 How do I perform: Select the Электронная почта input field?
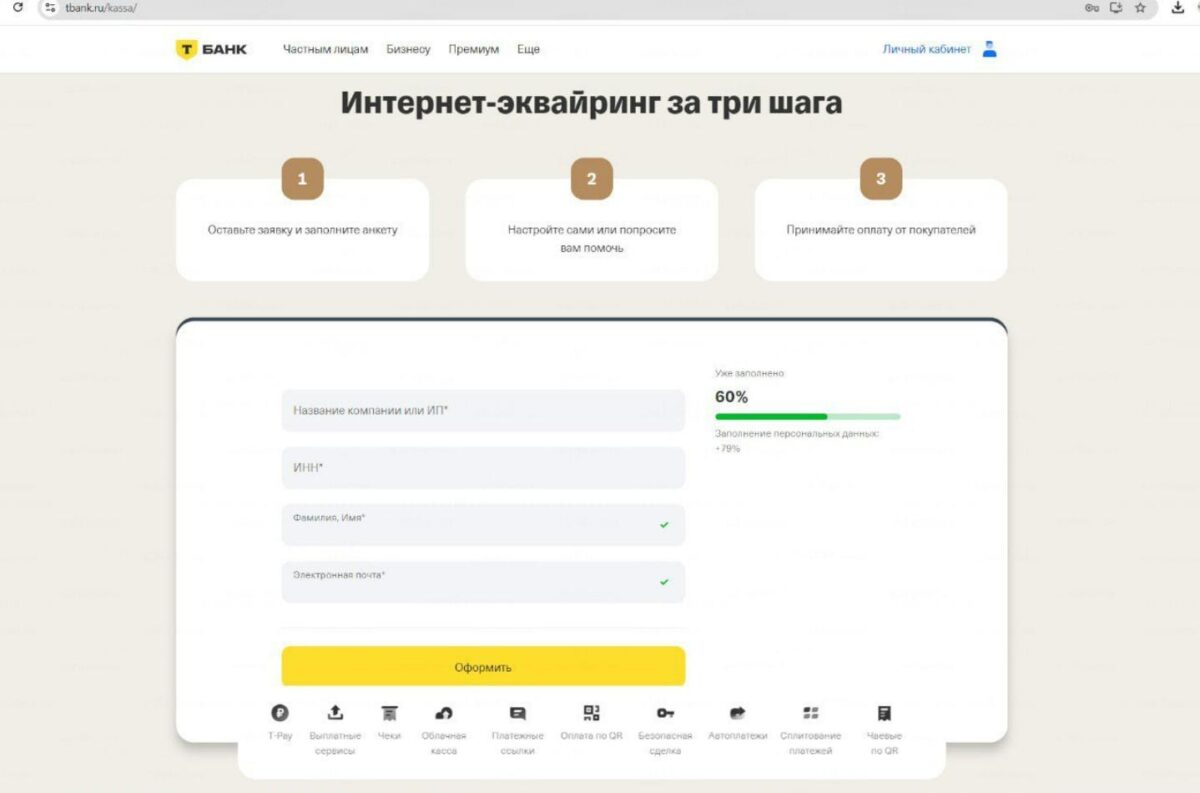(x=483, y=582)
